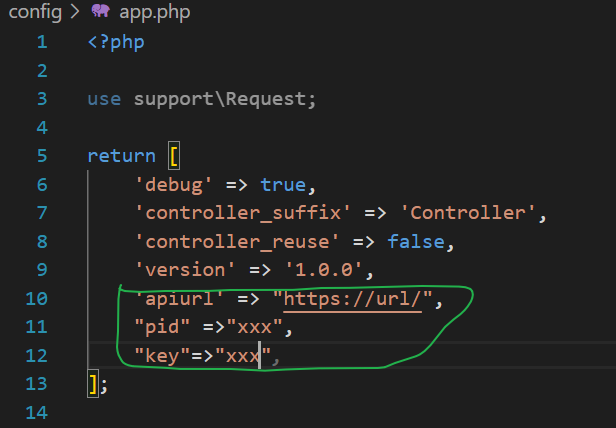Open the app.php breadcrumb item
This screenshot has width=616, height=428.
click(x=155, y=12)
